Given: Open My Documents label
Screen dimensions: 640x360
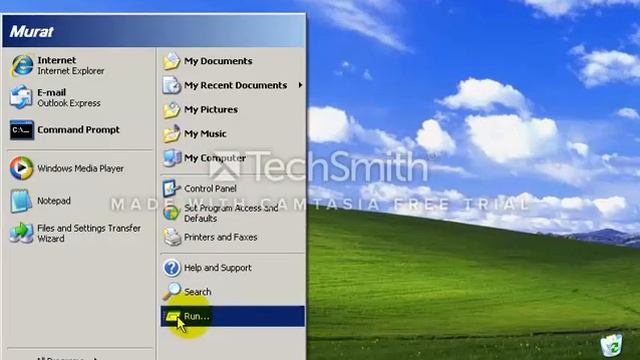Looking at the screenshot, I should pyautogui.click(x=218, y=61).
